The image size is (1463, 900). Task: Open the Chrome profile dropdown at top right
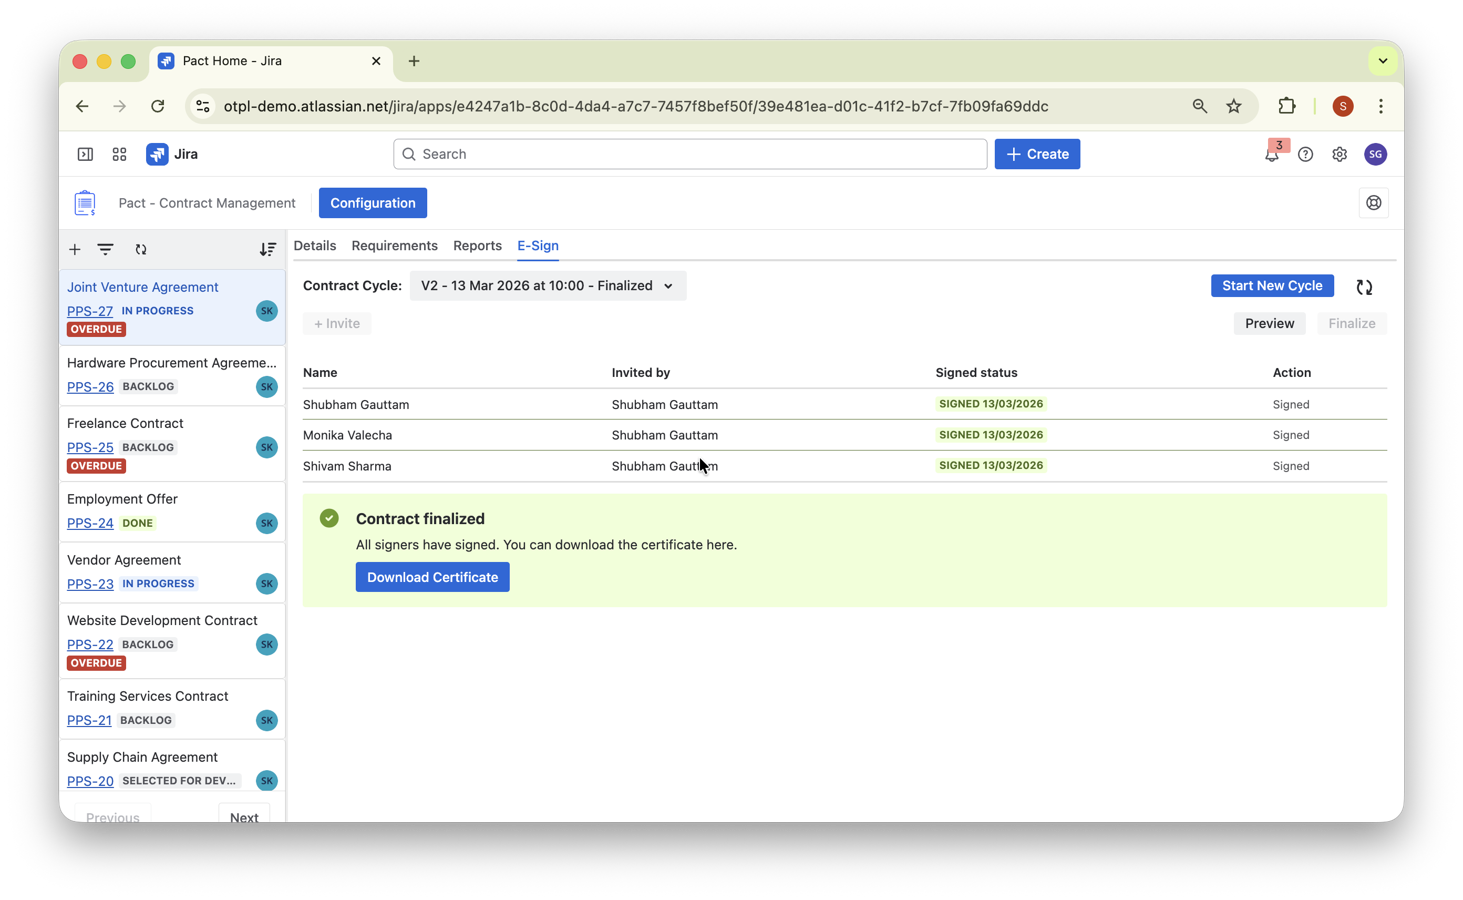(1342, 106)
